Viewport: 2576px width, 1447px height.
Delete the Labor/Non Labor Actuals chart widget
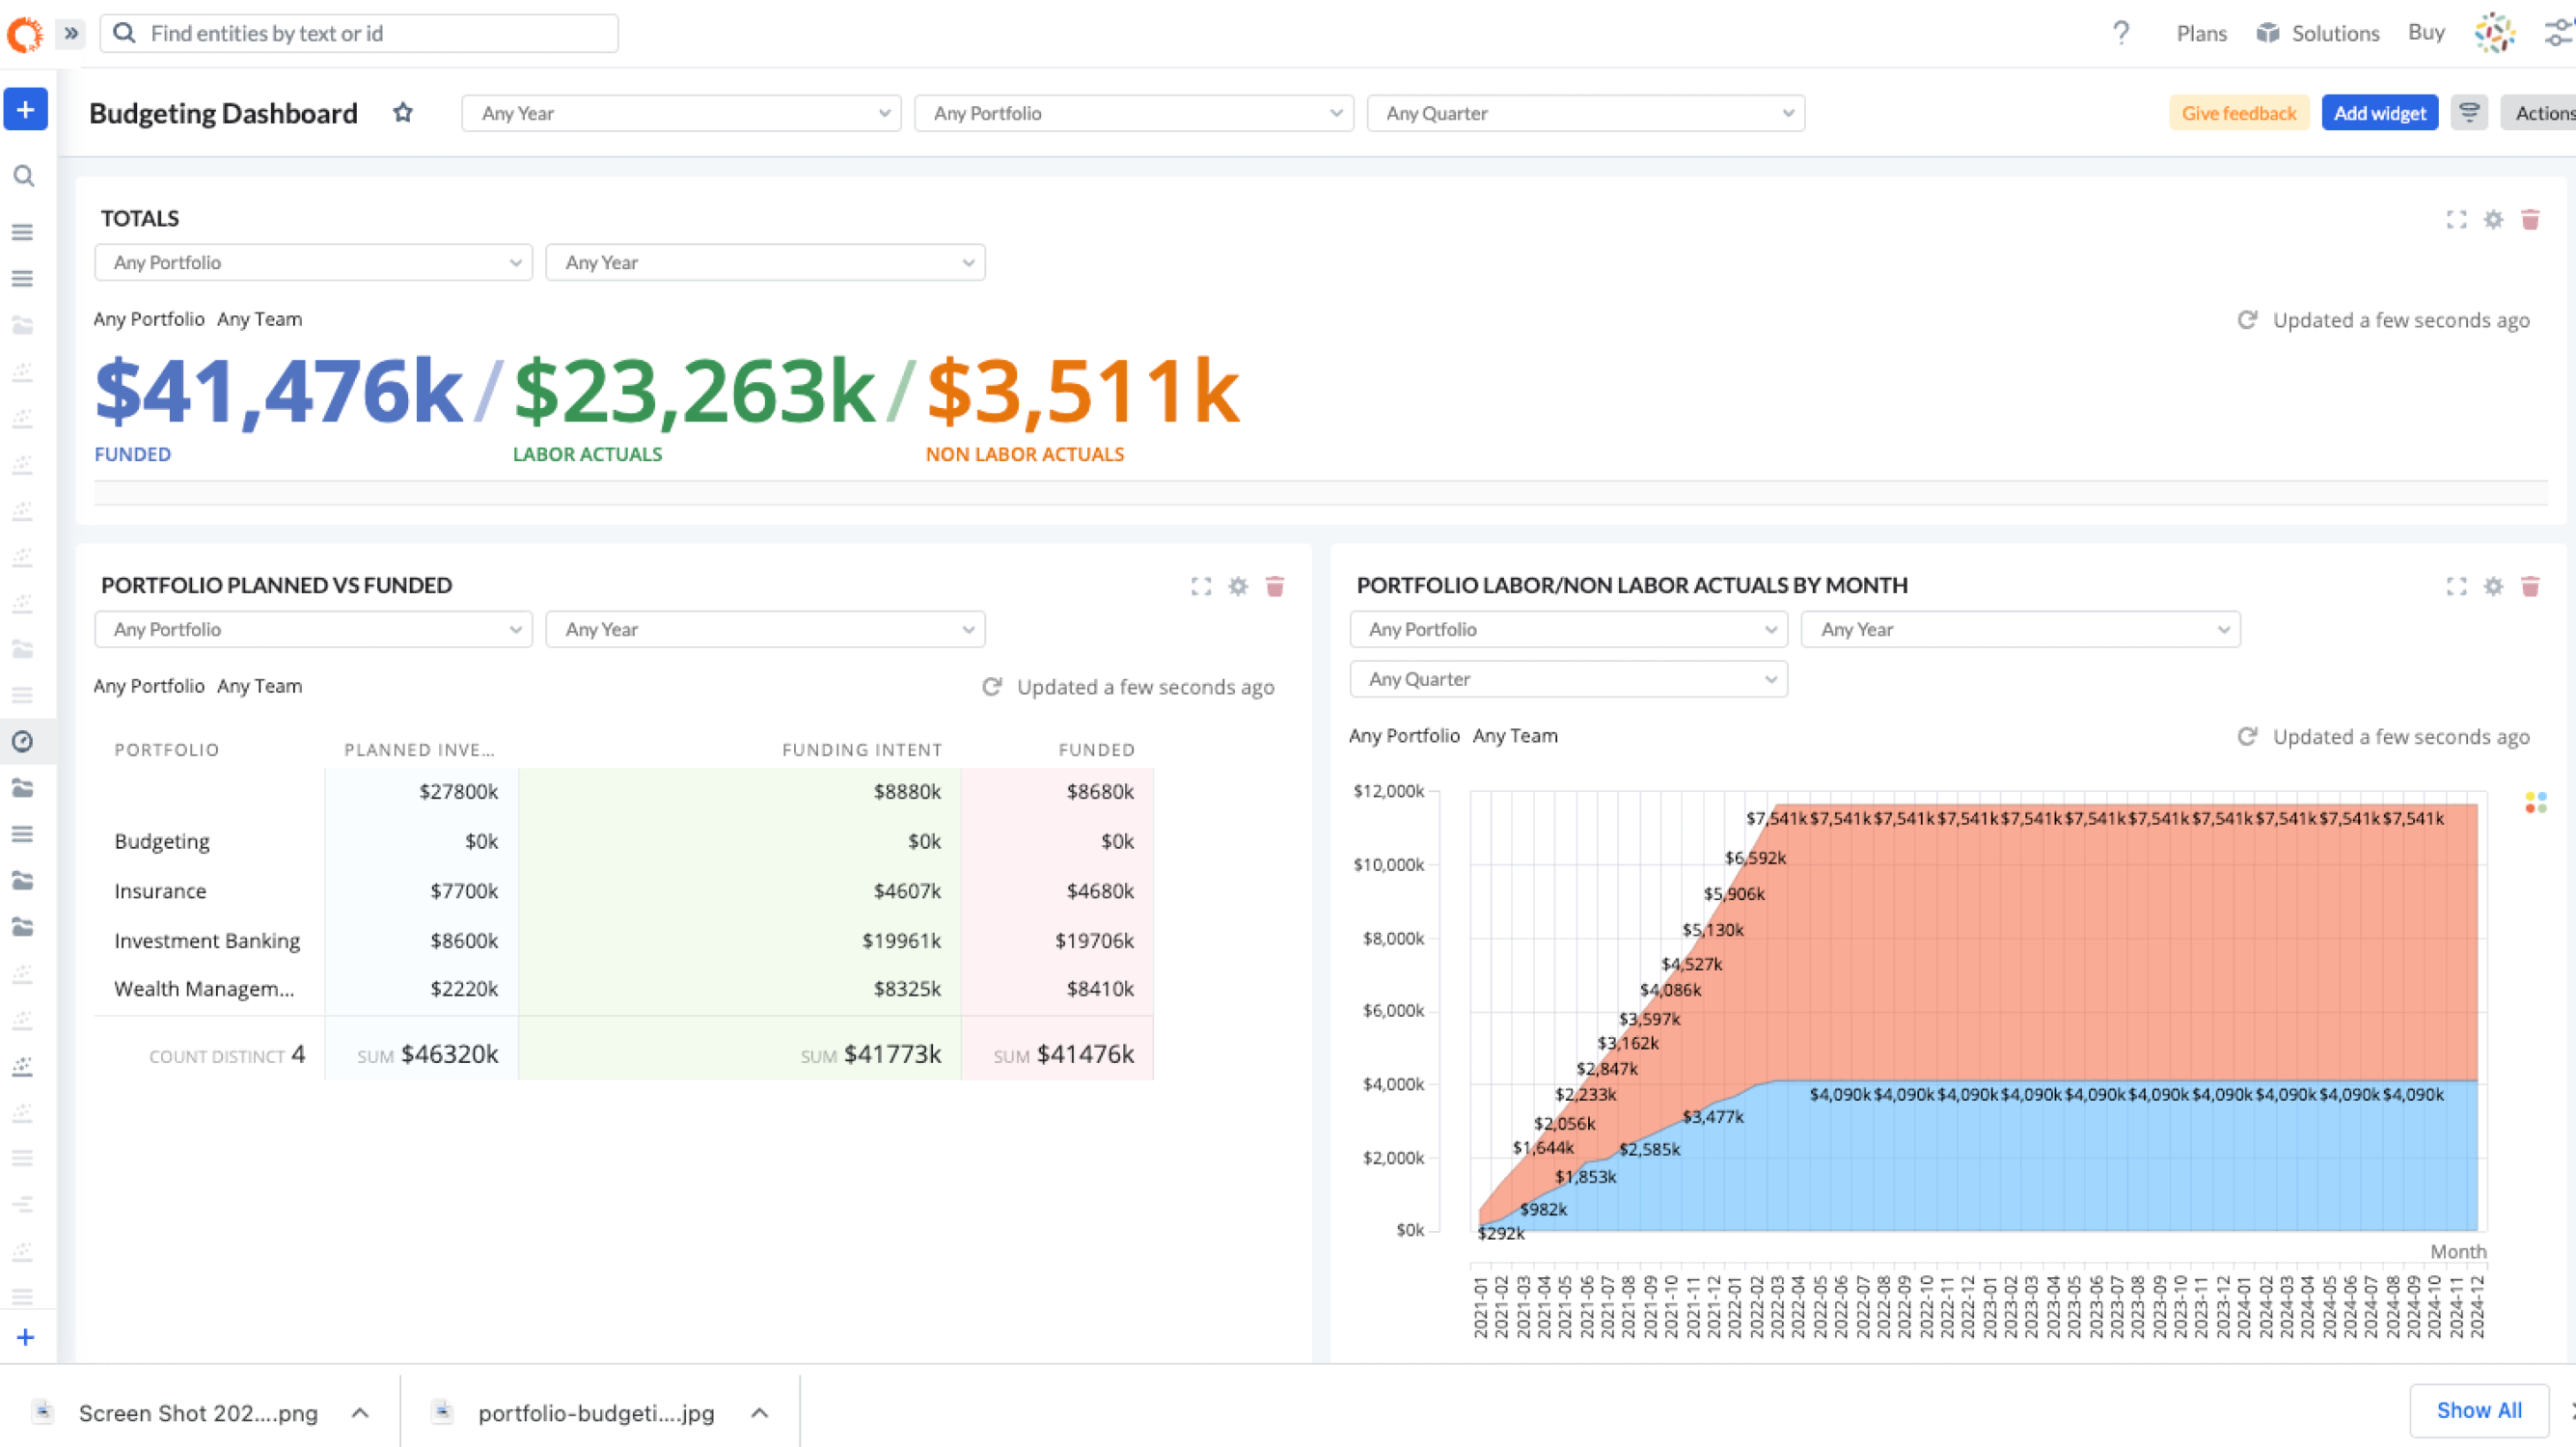pyautogui.click(x=2530, y=586)
